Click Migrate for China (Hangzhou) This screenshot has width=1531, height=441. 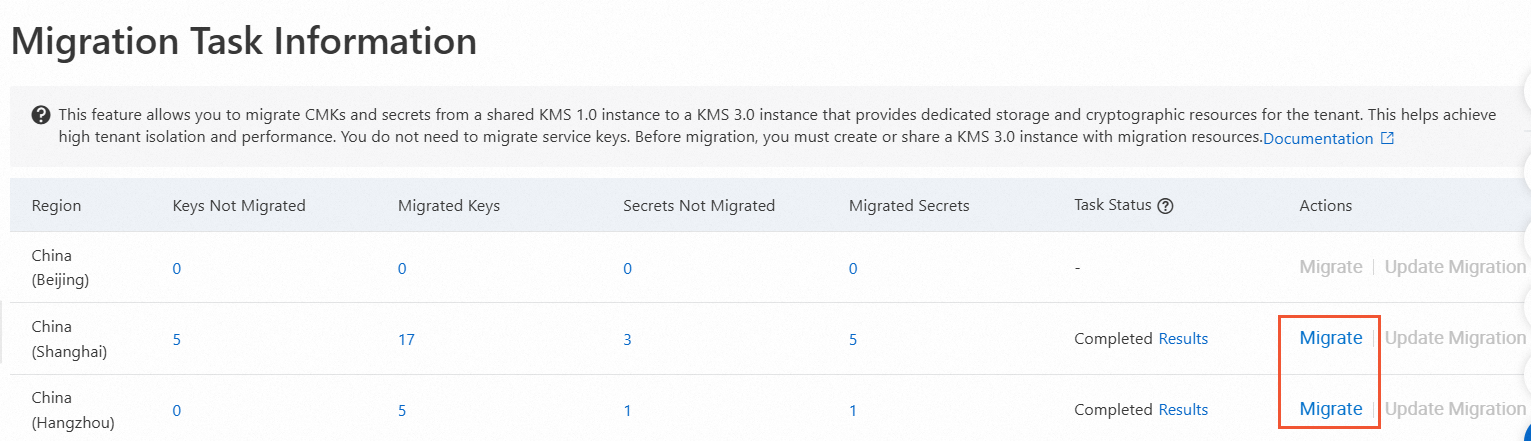1330,409
